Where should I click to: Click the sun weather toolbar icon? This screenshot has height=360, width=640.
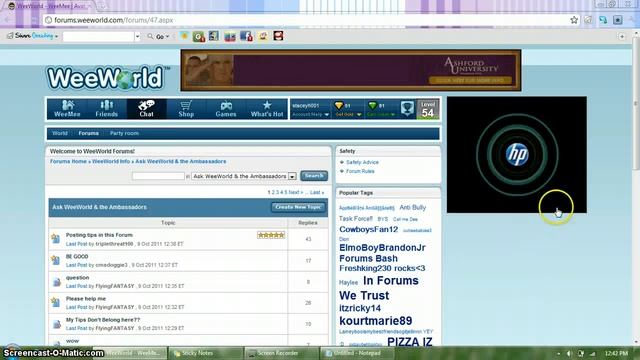[x=184, y=36]
